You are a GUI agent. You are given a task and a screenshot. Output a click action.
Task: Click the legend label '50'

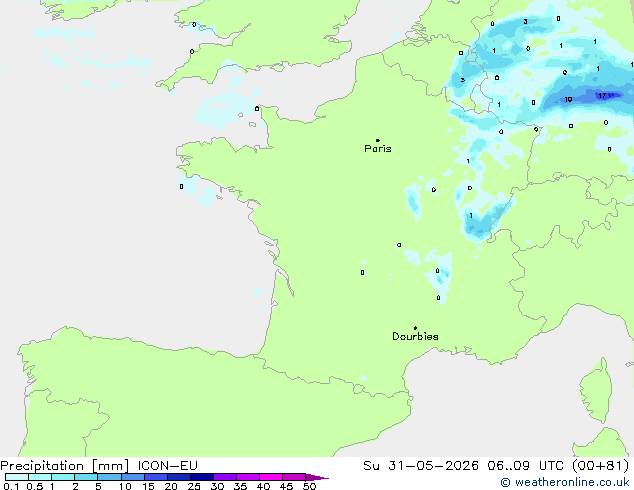[309, 486]
